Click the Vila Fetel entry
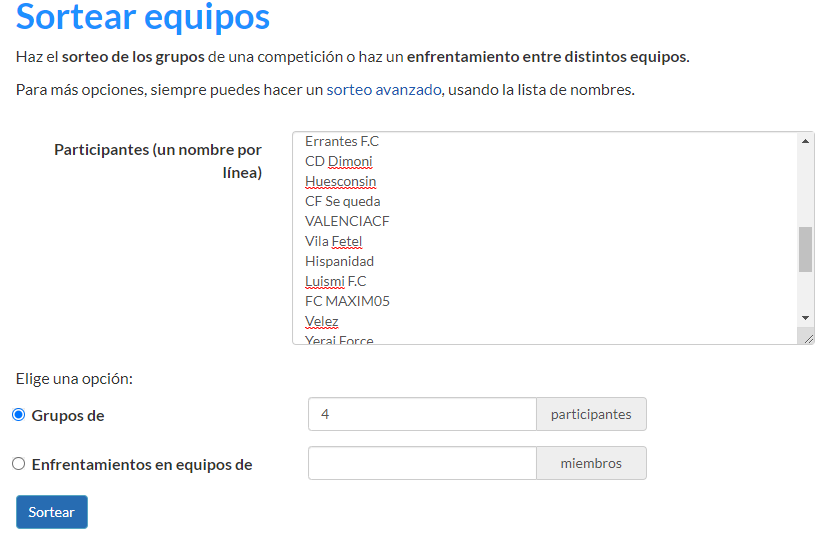Viewport: 827px width, 545px height. click(x=334, y=241)
